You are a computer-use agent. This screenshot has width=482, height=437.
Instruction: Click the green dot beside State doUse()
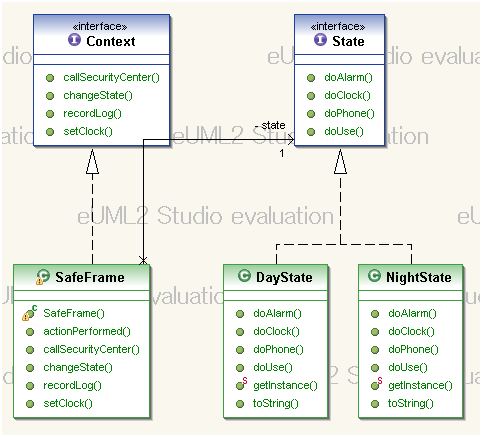(x=311, y=132)
